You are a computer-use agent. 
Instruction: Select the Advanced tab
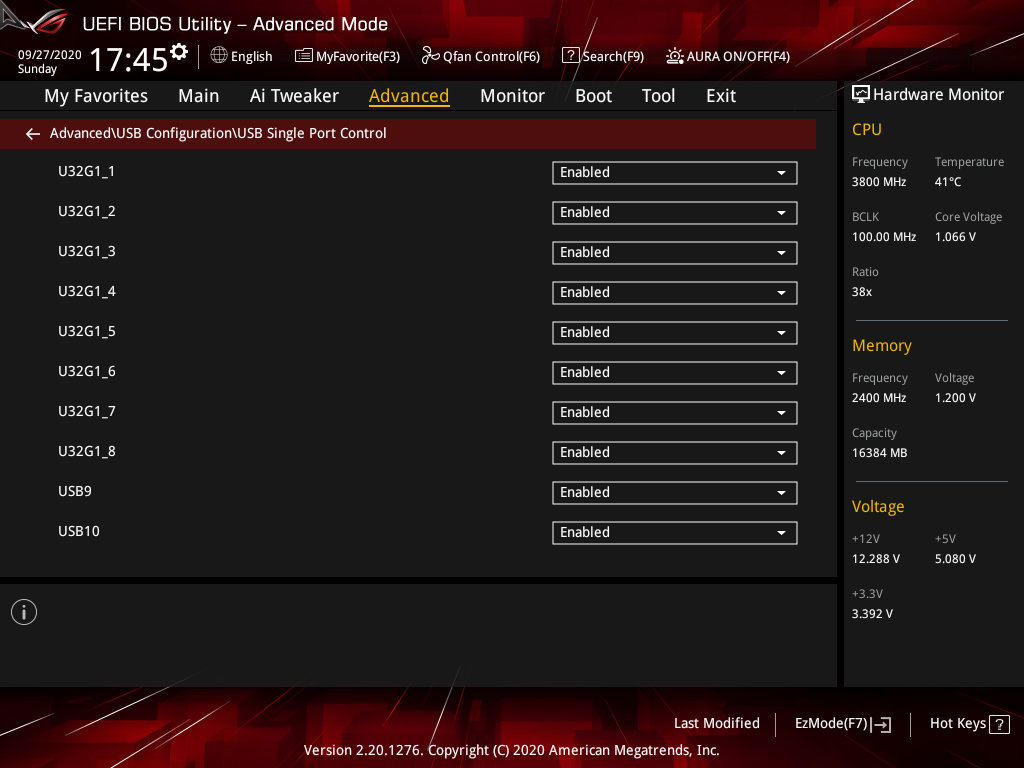tap(409, 96)
